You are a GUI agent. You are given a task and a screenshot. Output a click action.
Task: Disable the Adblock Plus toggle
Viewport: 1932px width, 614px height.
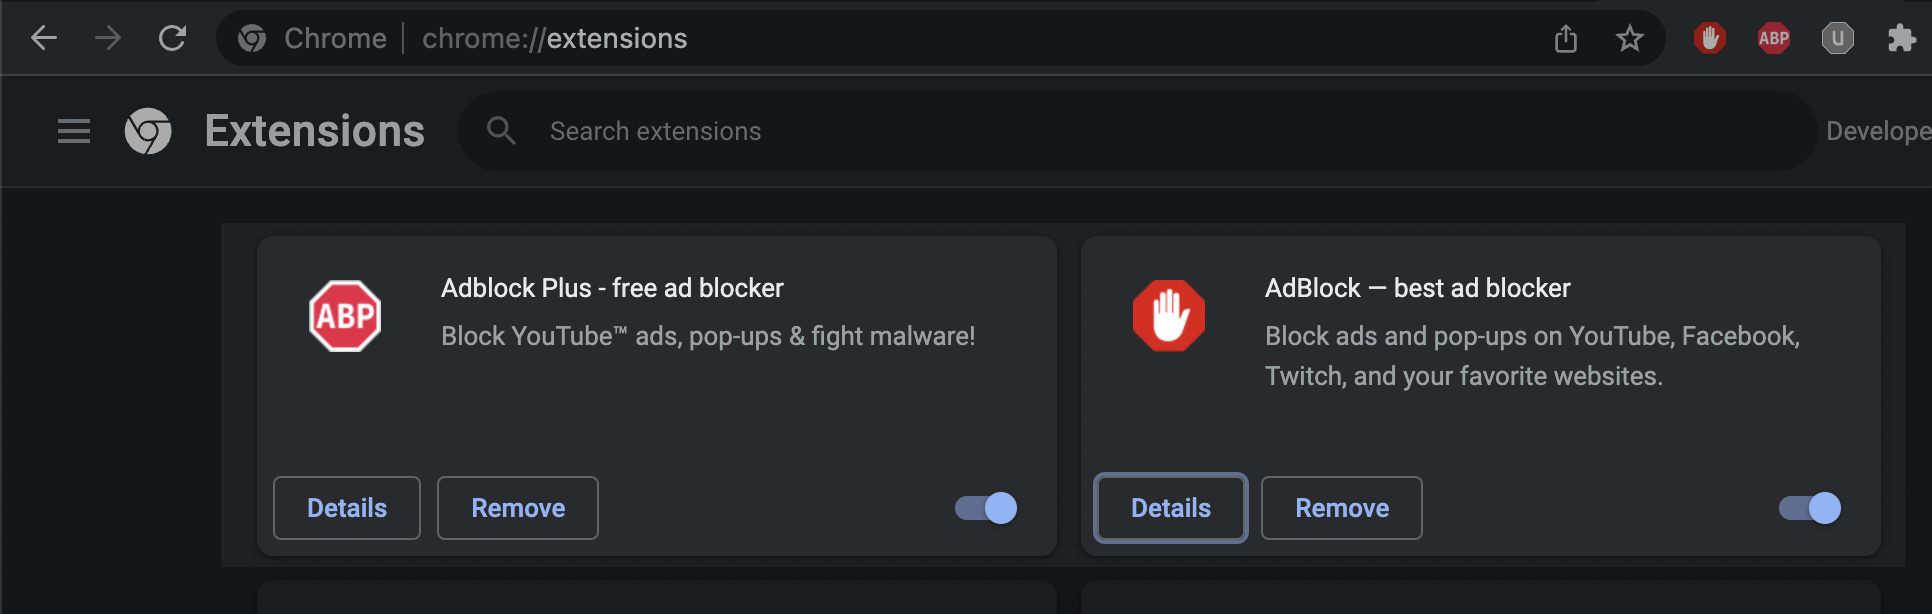986,508
